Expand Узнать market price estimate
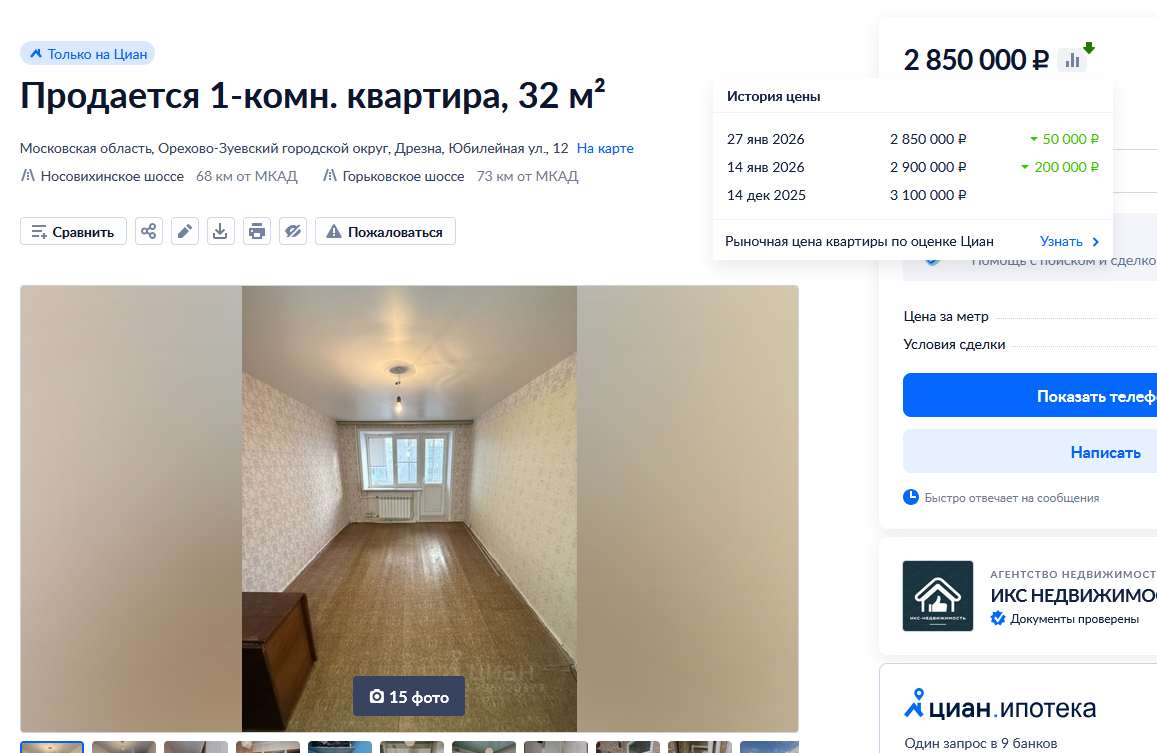Screen dimensions: 1157x753 1069,241
